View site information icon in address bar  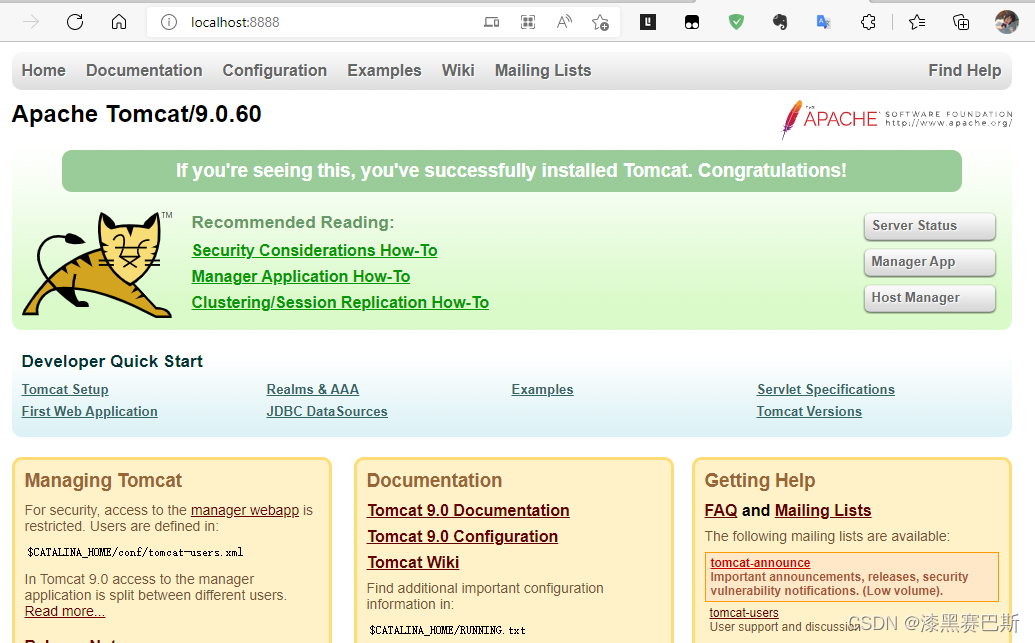tap(169, 22)
